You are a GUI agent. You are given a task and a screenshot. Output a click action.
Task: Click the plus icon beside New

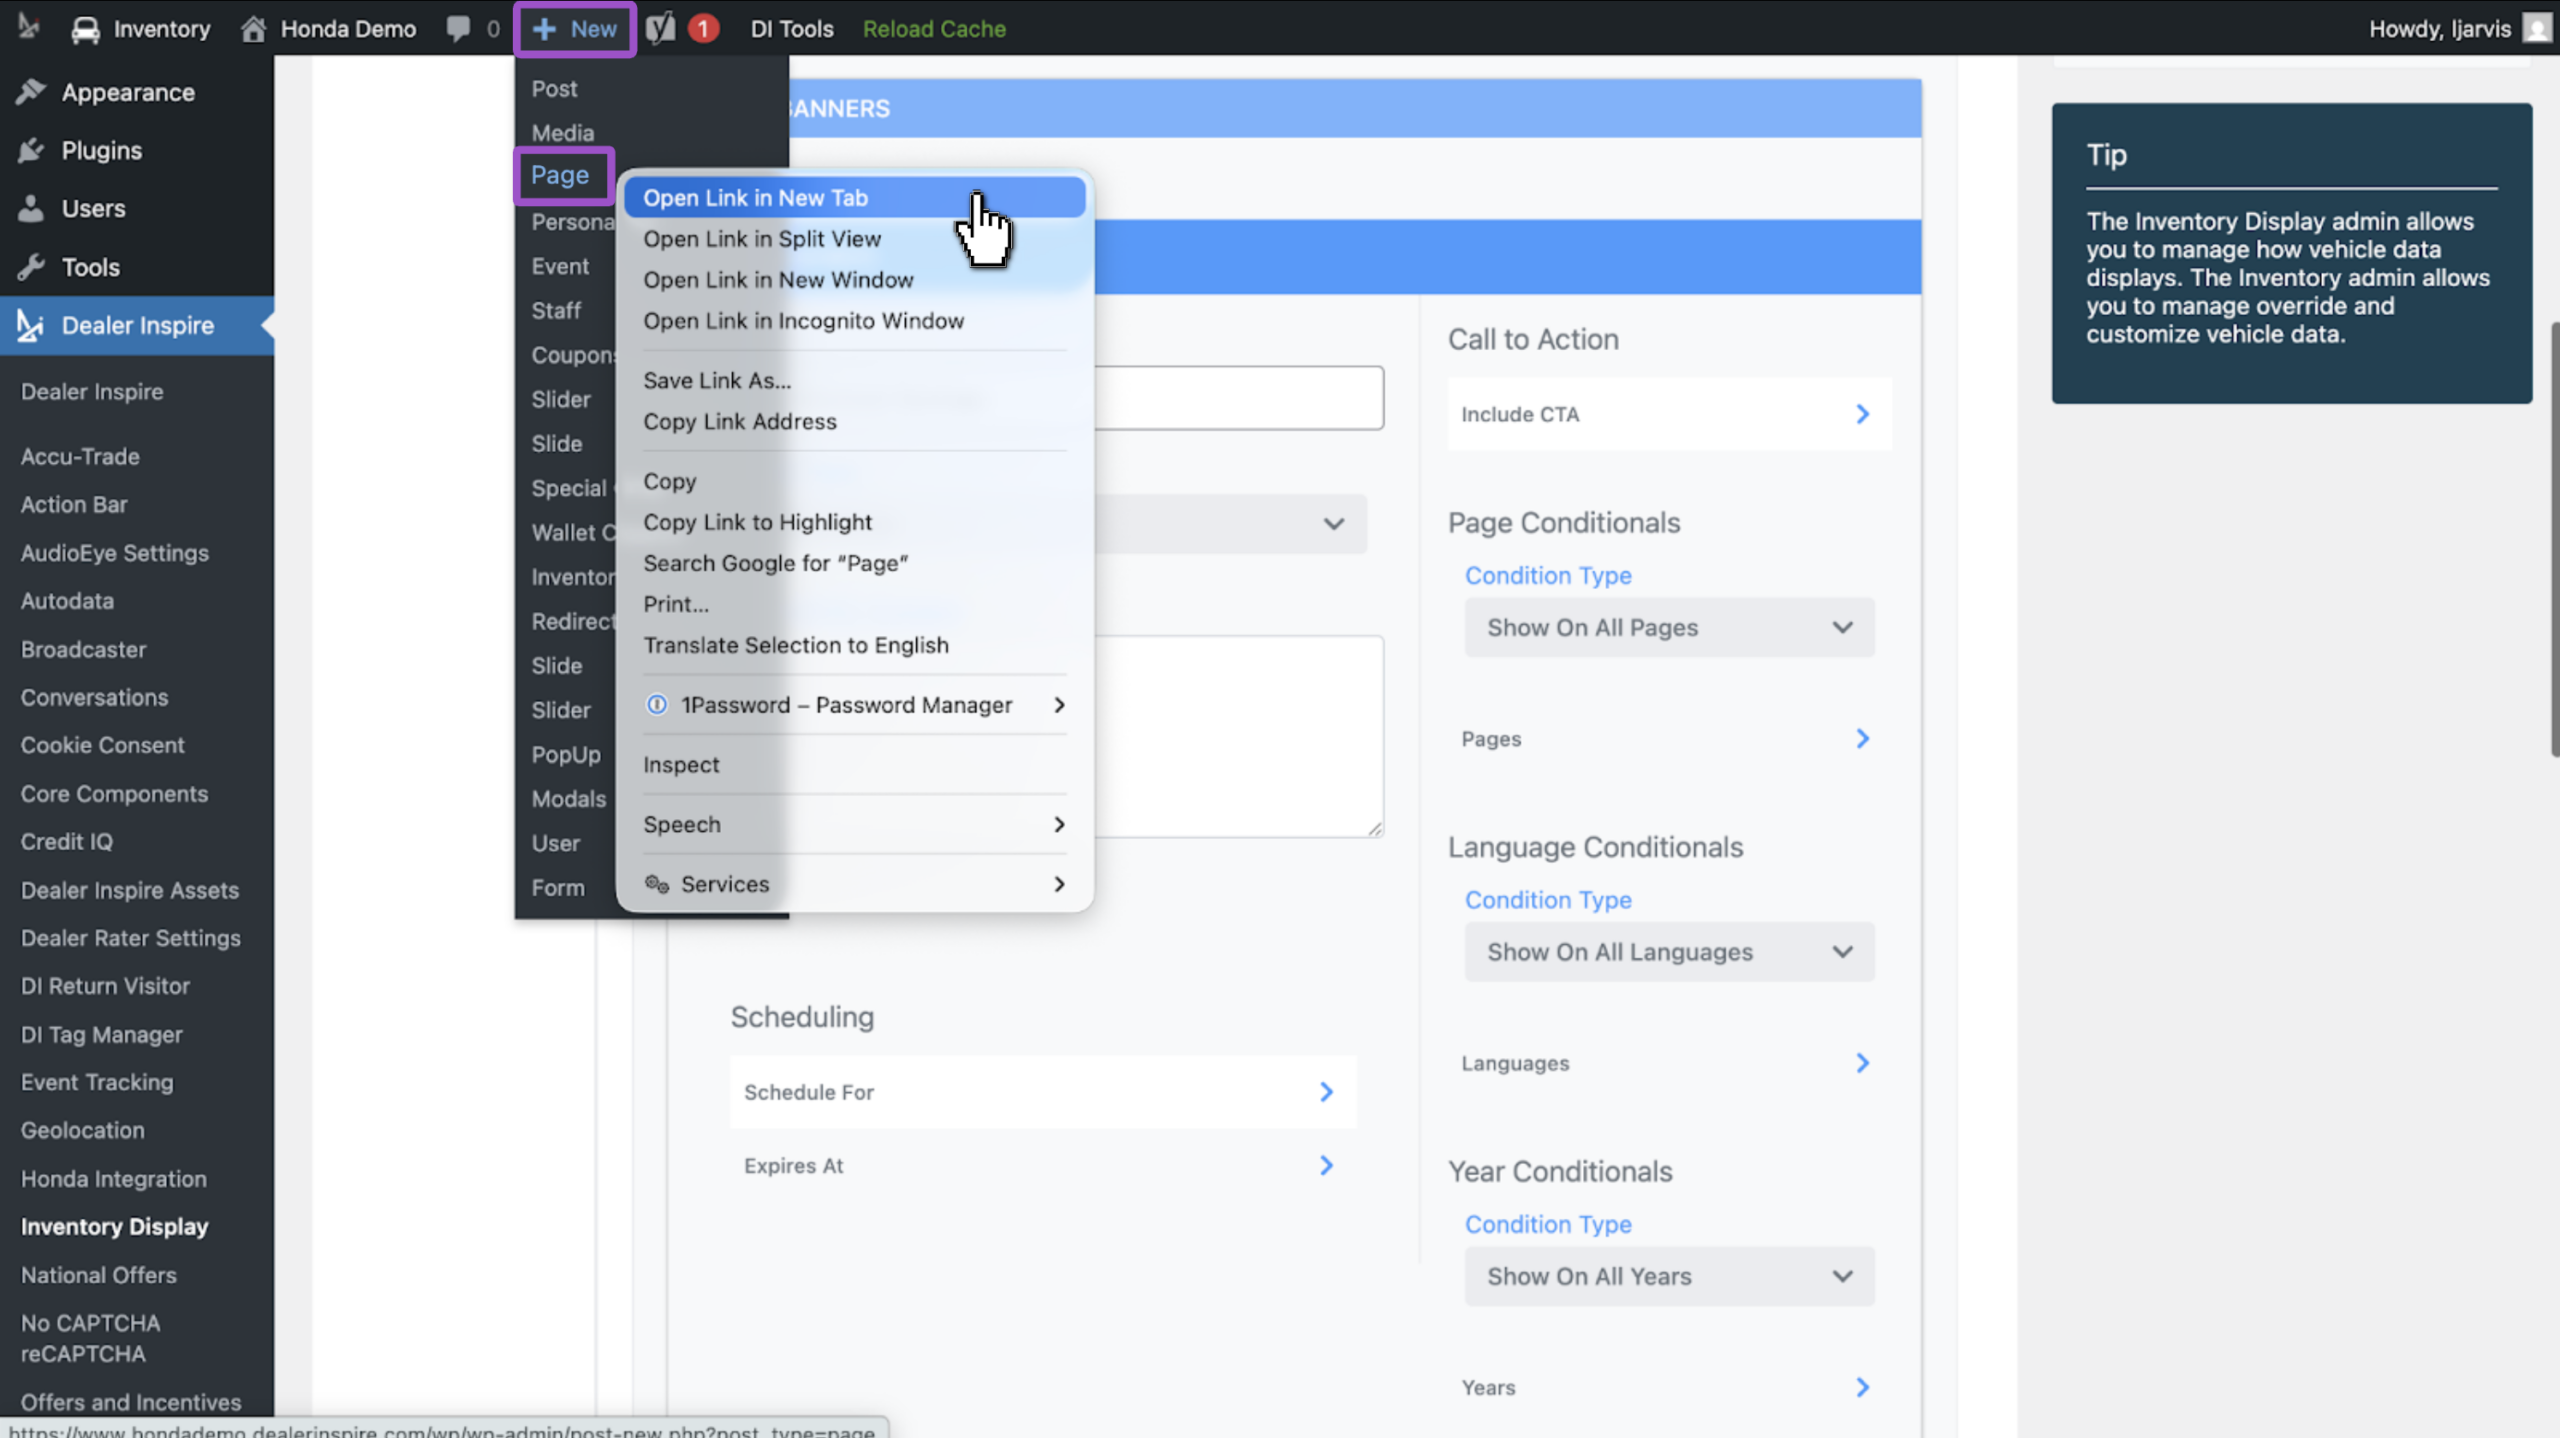[545, 29]
